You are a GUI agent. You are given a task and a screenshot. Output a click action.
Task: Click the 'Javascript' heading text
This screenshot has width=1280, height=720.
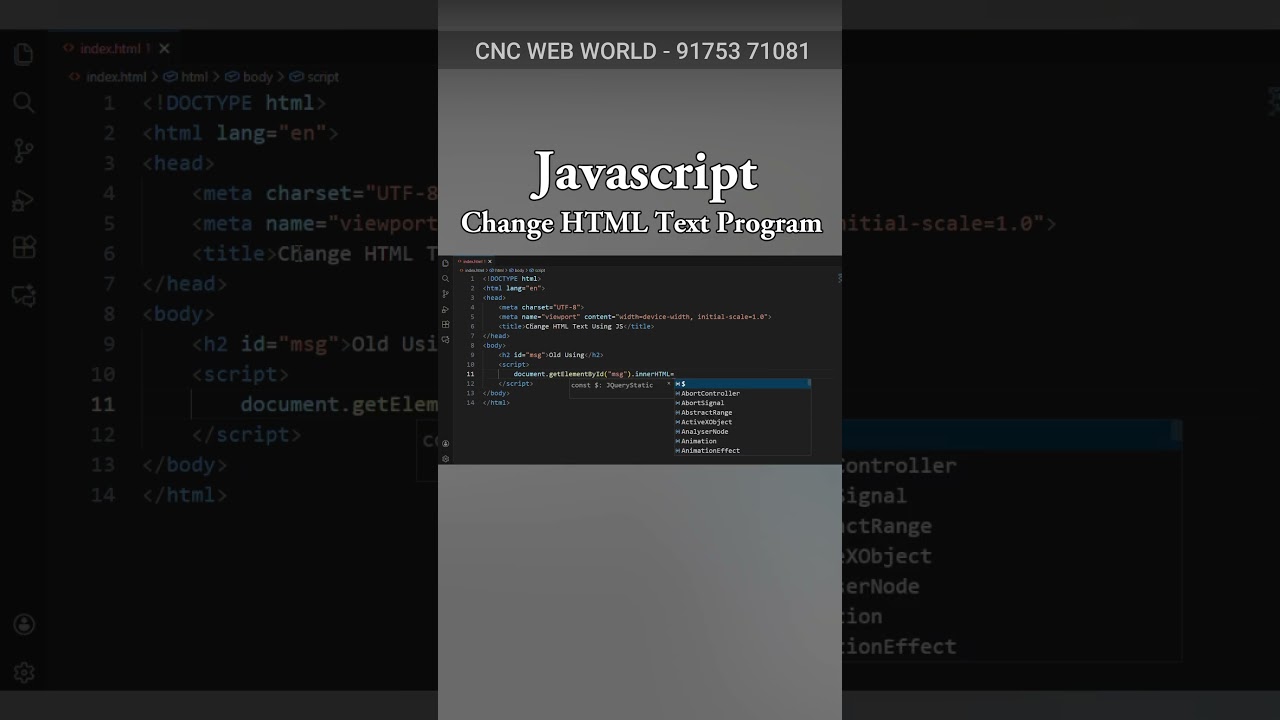pos(645,174)
